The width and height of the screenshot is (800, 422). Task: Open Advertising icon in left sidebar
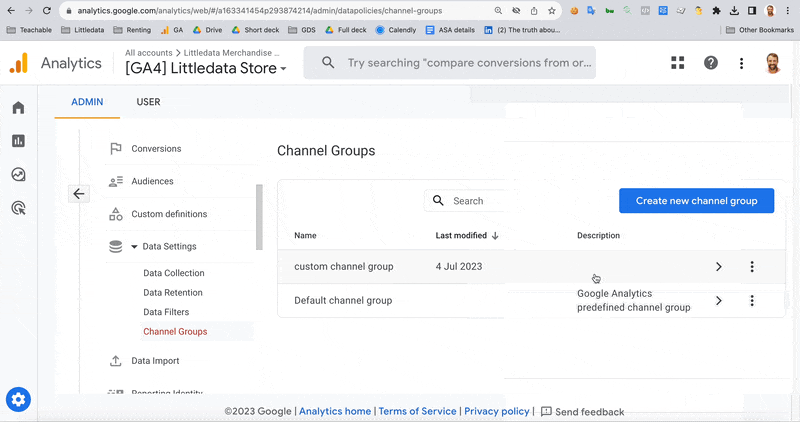(18, 208)
